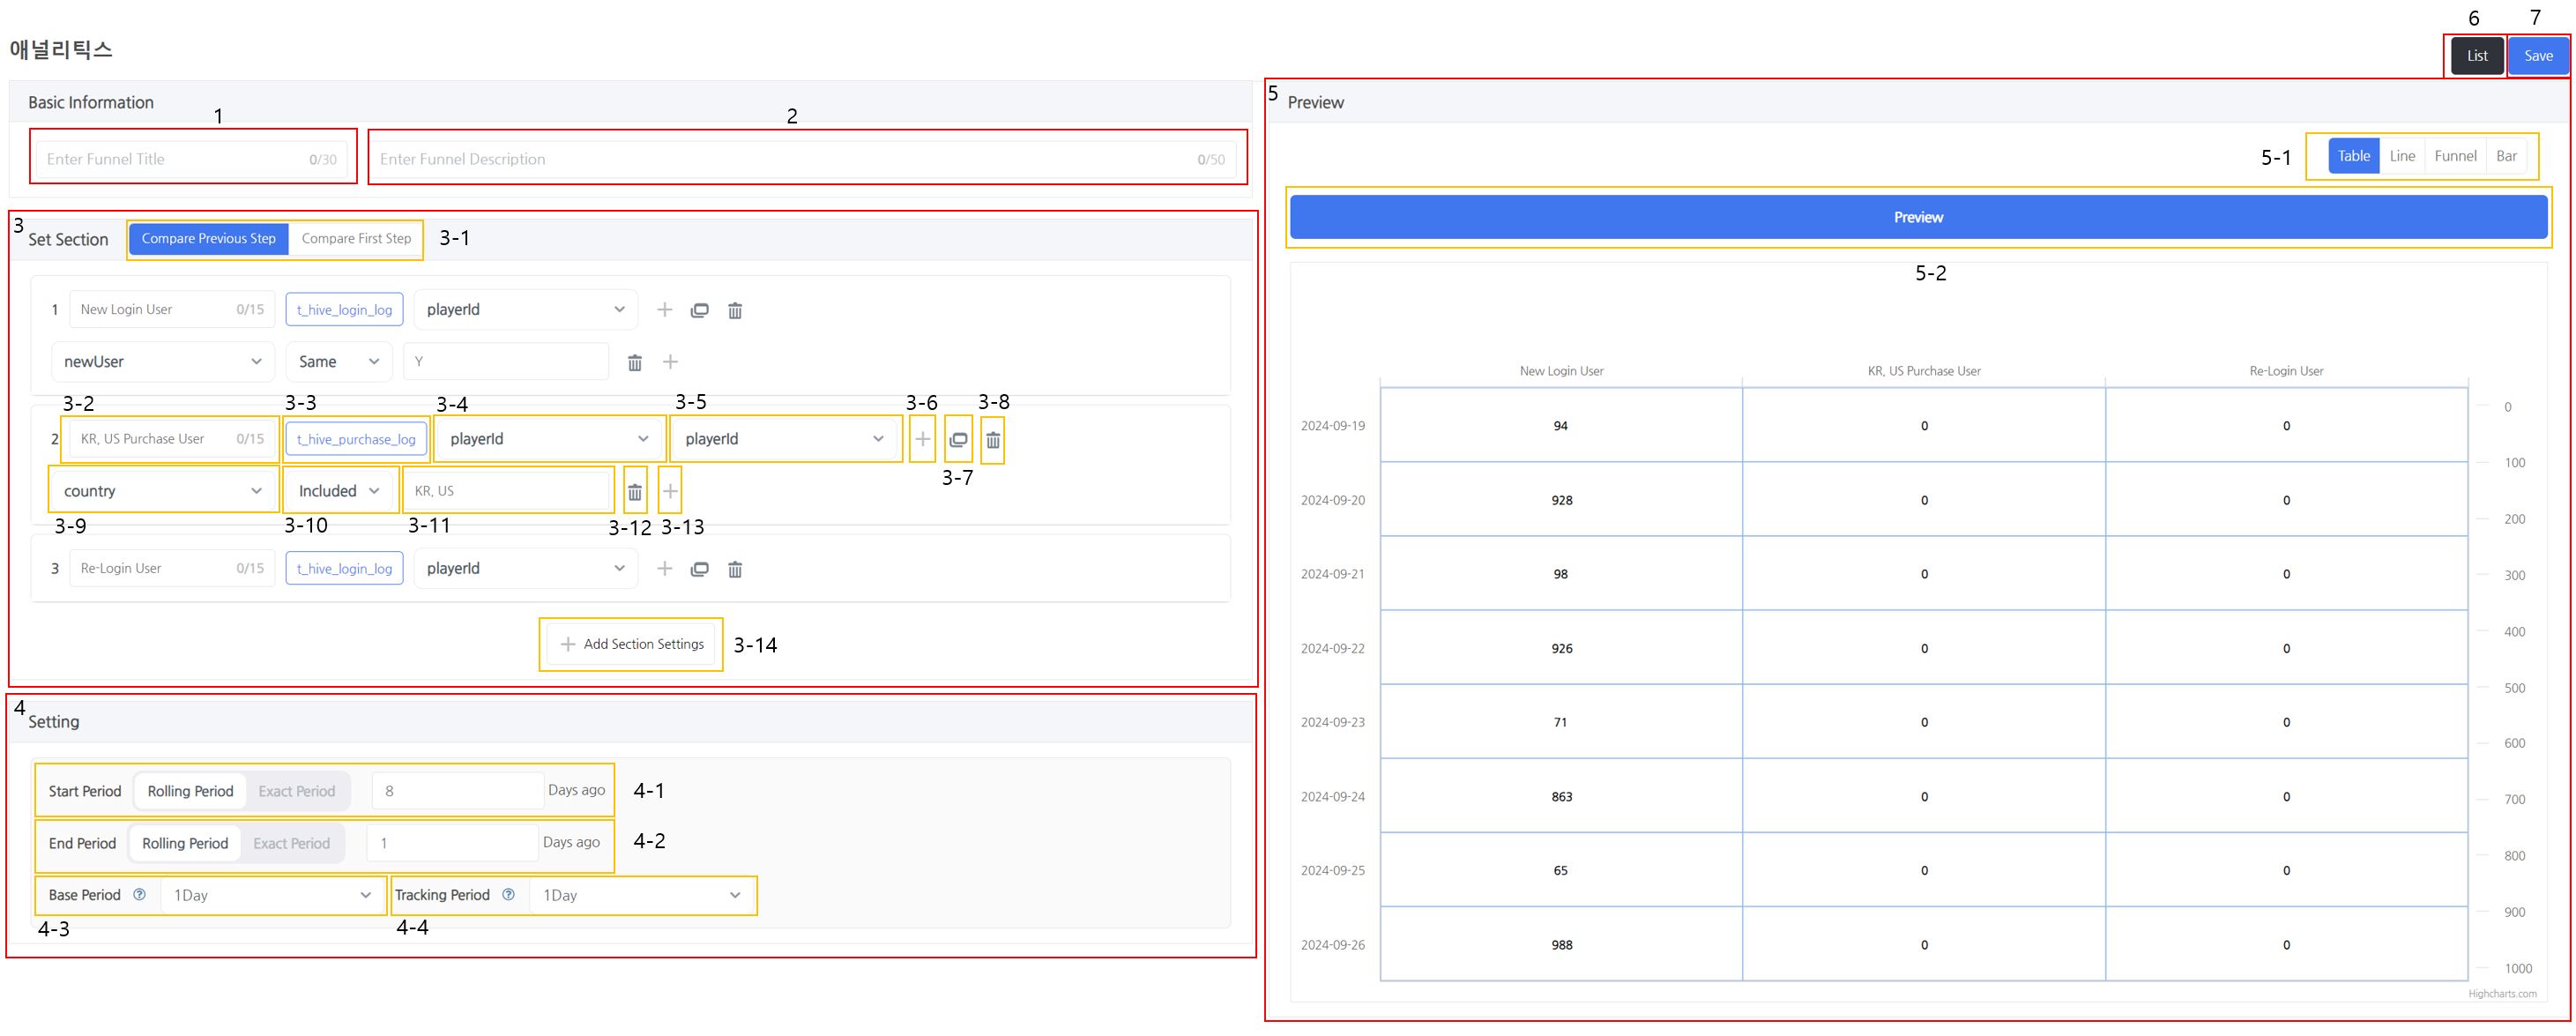Delete the Re-Login User section
Screen dimensions: 2576x1036
click(x=735, y=569)
